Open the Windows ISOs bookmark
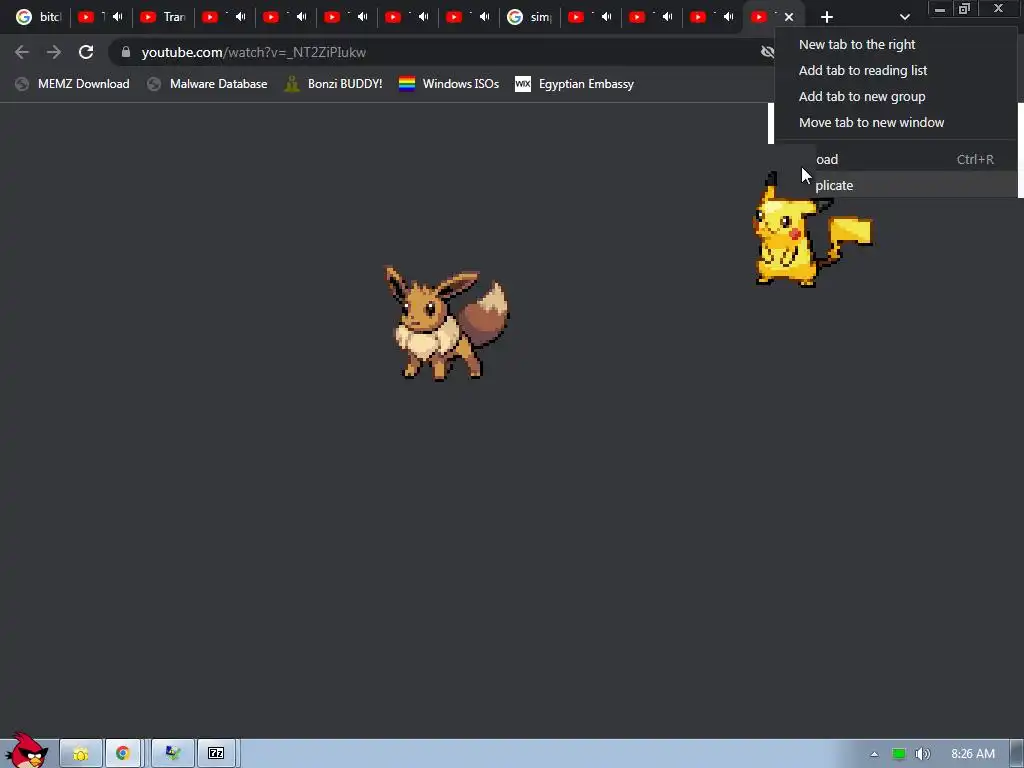 pyautogui.click(x=449, y=84)
